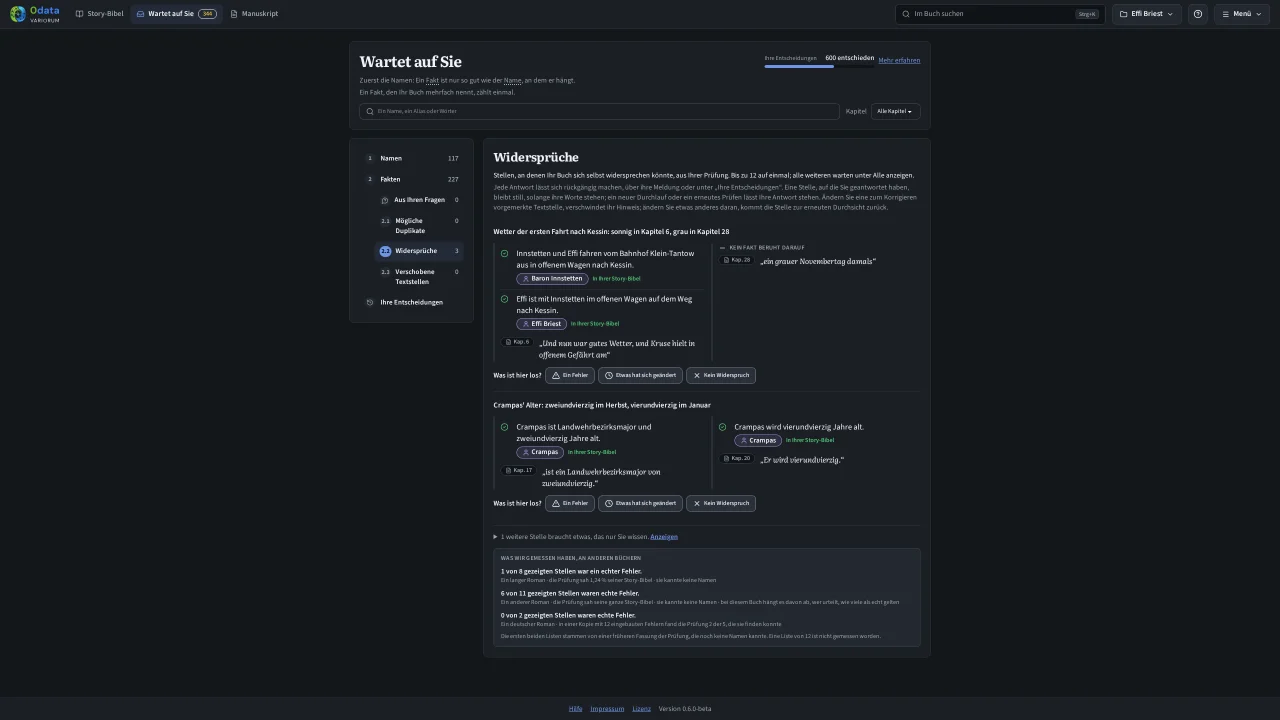Choose Etwas hat sich geändert for Kessin weather
The height and width of the screenshot is (720, 1280).
point(640,375)
